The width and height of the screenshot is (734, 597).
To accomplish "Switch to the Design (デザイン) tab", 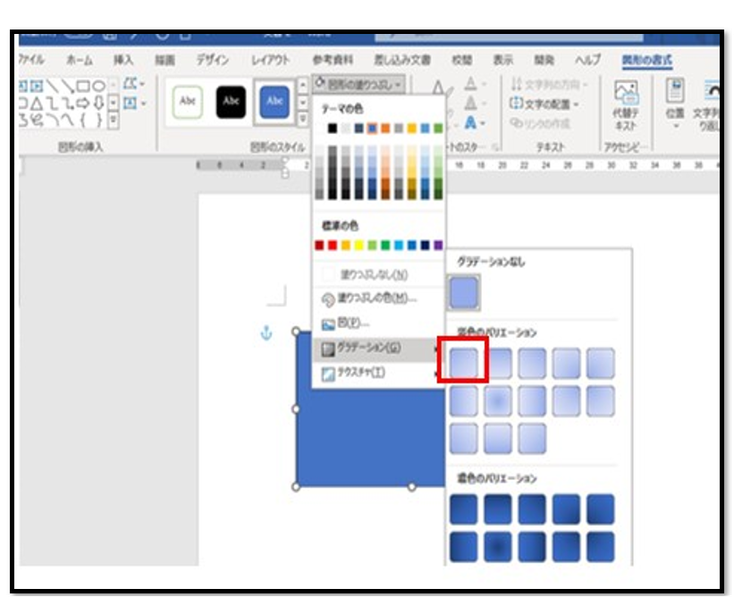I will tap(213, 60).
